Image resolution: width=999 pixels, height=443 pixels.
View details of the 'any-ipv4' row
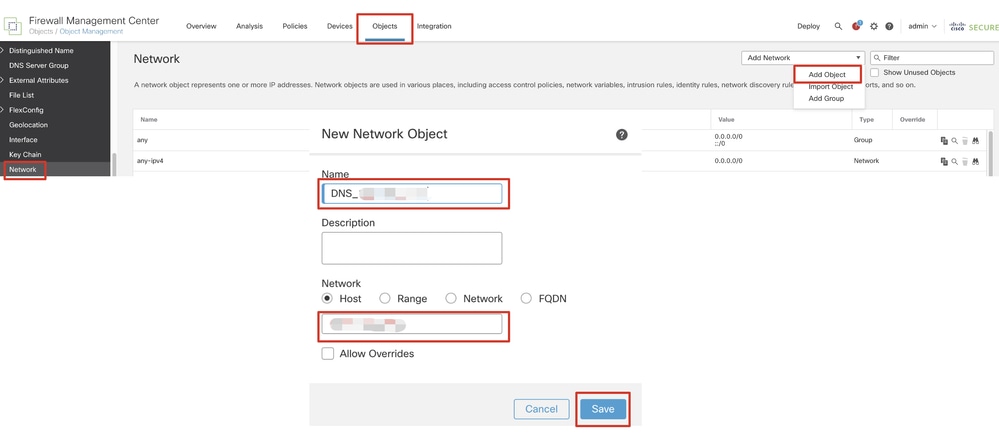click(x=954, y=161)
